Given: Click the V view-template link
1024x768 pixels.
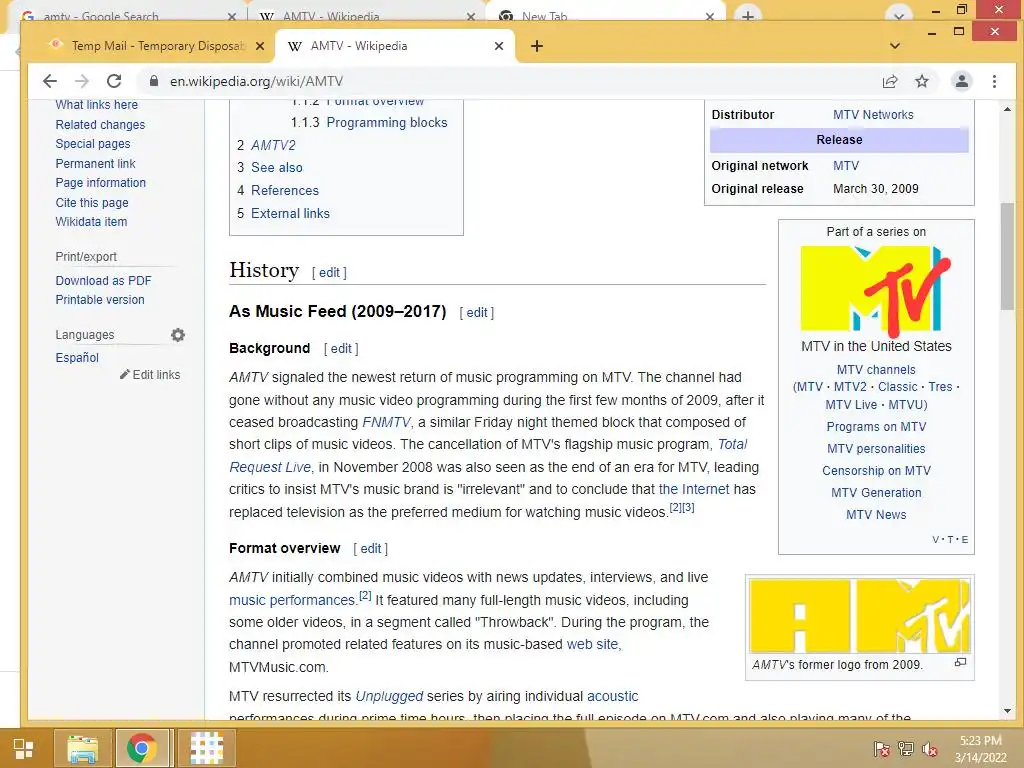Looking at the screenshot, I should (935, 539).
